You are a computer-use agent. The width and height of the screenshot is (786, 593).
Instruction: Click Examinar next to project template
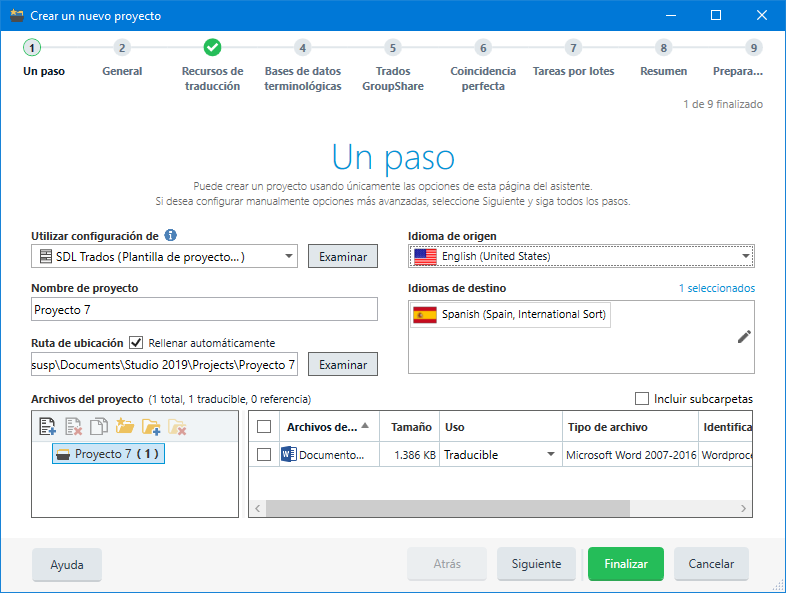(343, 257)
